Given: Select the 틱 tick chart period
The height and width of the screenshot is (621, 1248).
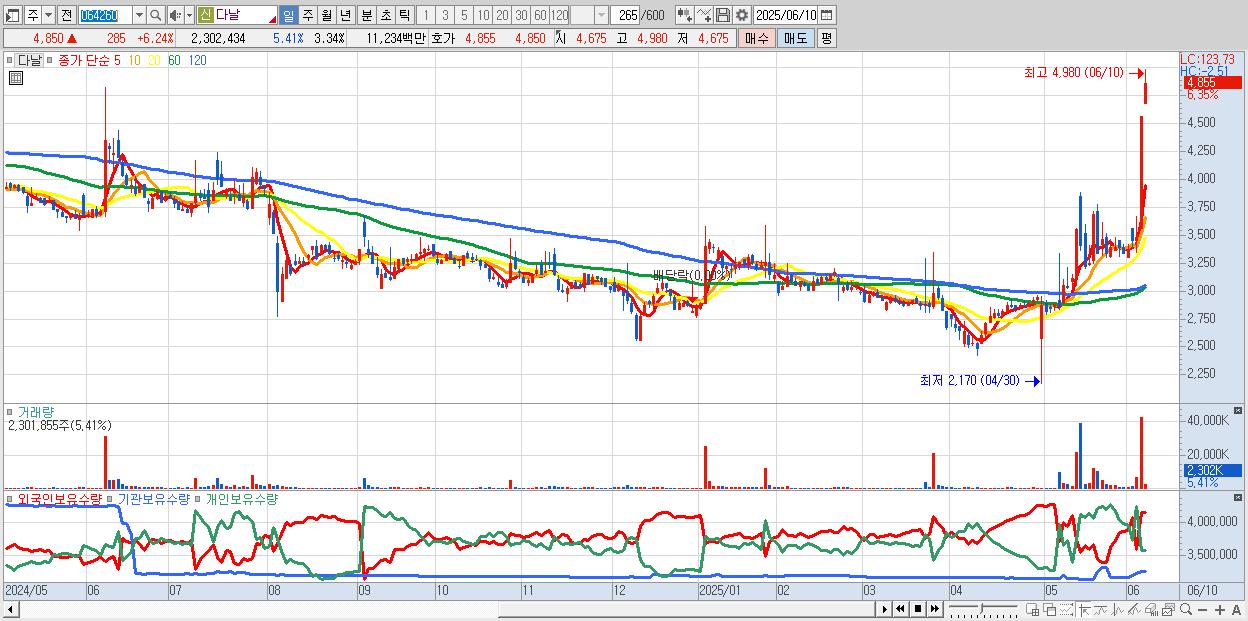Looking at the screenshot, I should click(404, 15).
